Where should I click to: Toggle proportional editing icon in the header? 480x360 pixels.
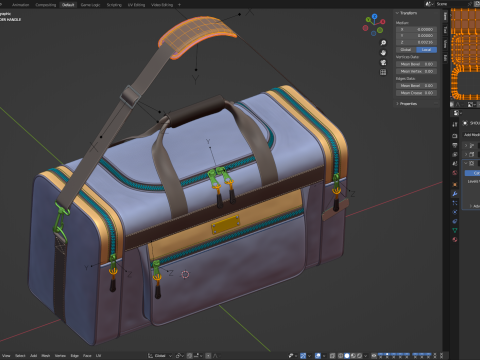tap(208, 356)
